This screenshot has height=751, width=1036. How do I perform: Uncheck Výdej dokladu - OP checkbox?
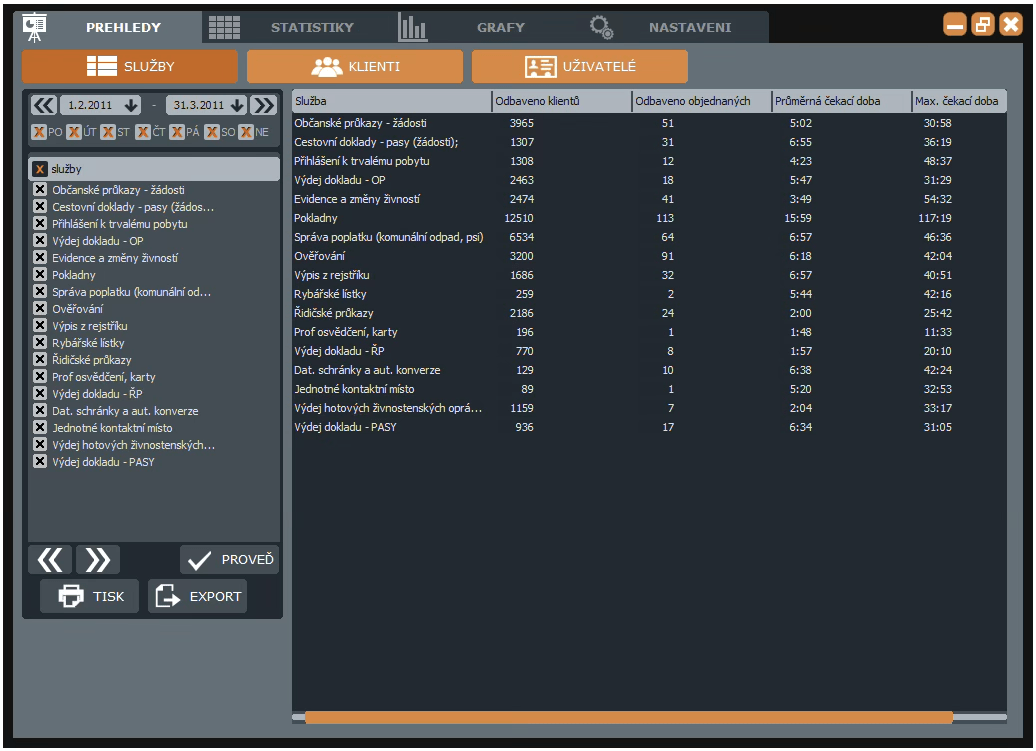tap(40, 240)
